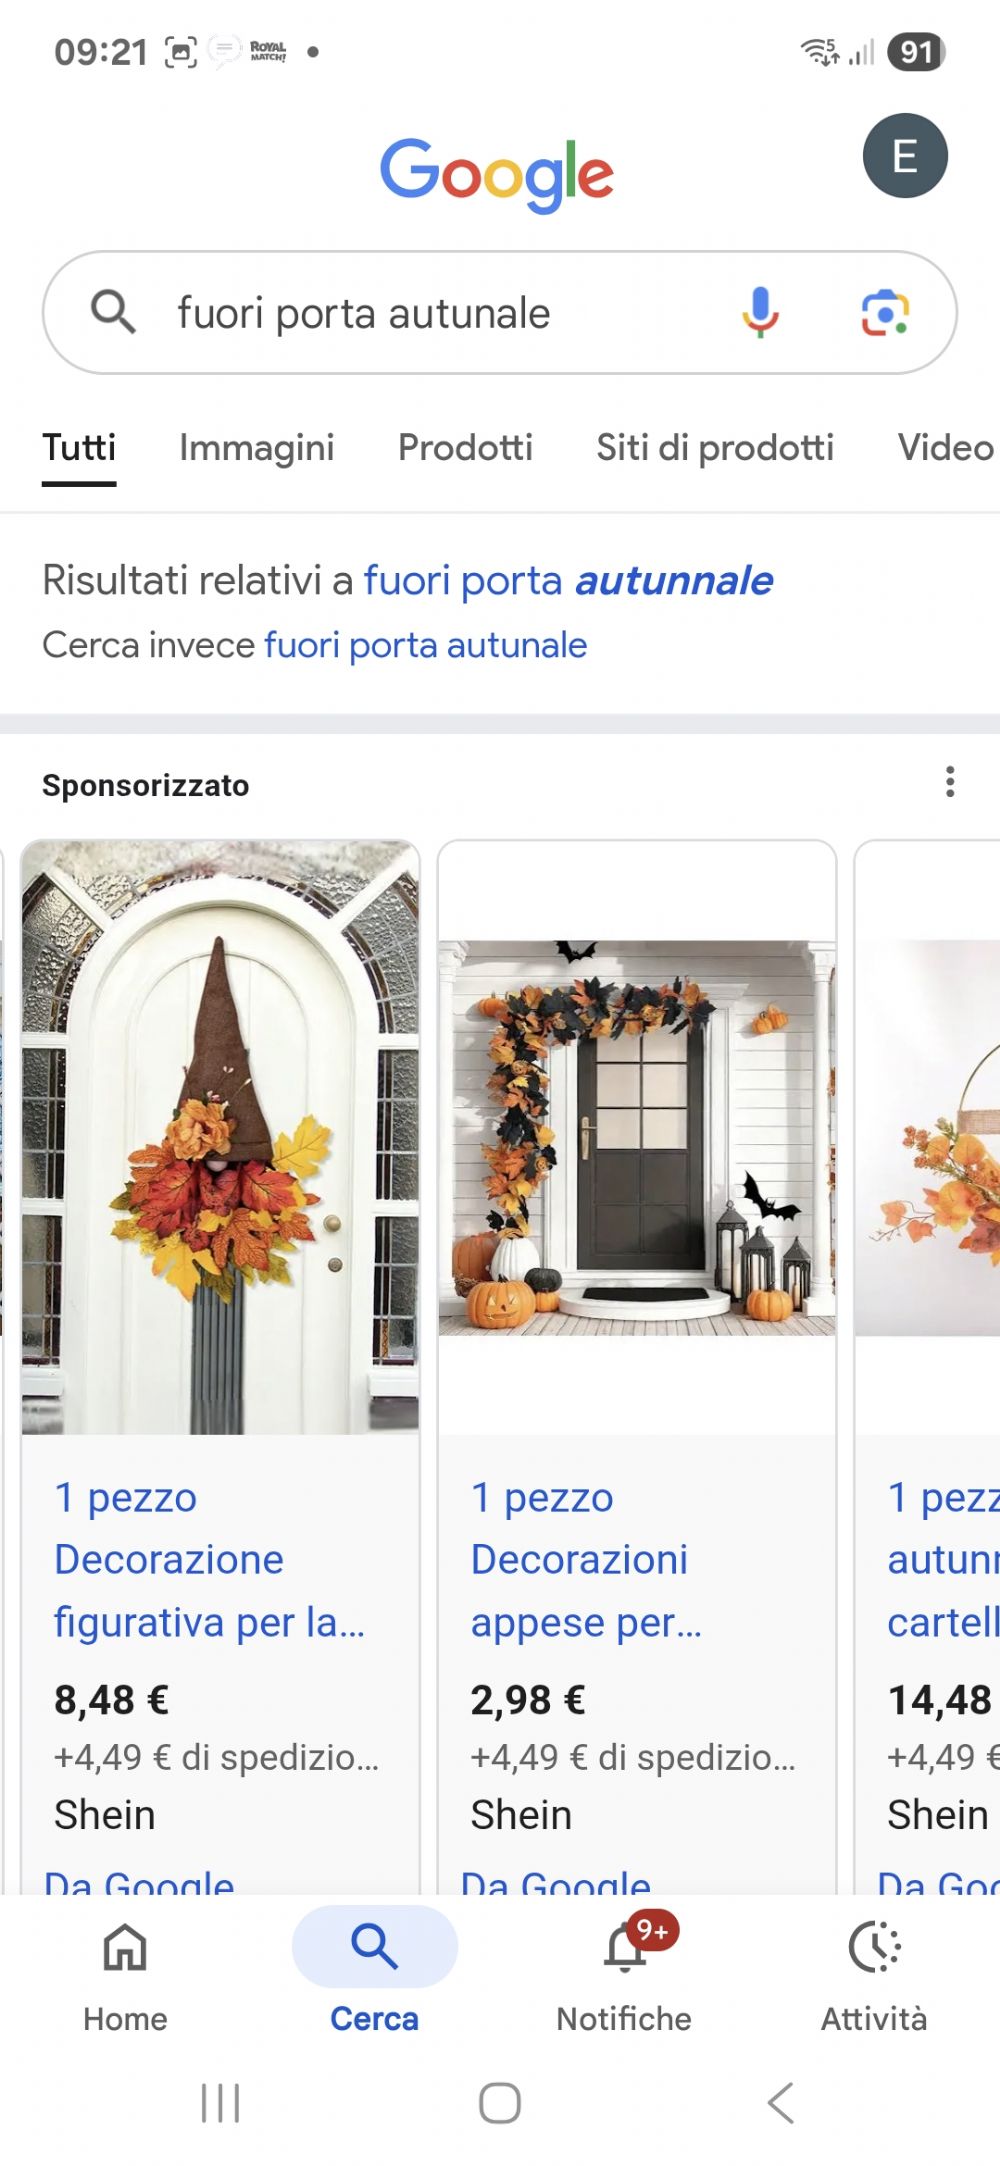The image size is (1000, 2166).
Task: Tap the voice search microphone icon
Action: [x=760, y=312]
